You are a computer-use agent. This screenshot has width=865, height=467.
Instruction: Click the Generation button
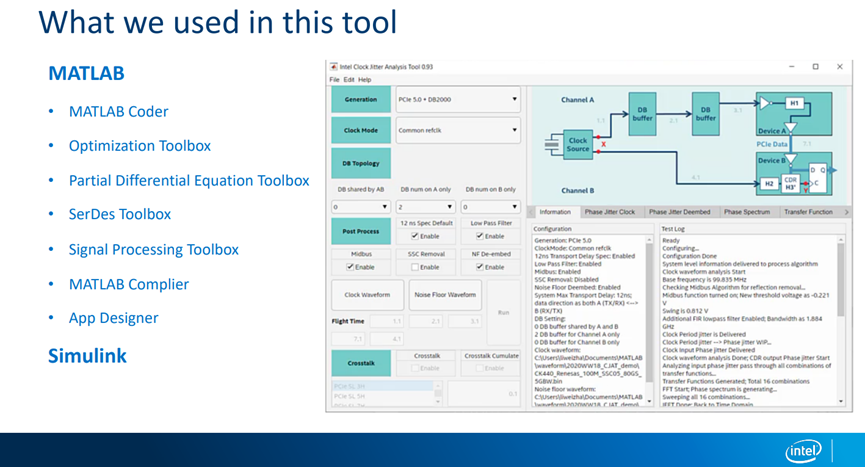(x=361, y=100)
